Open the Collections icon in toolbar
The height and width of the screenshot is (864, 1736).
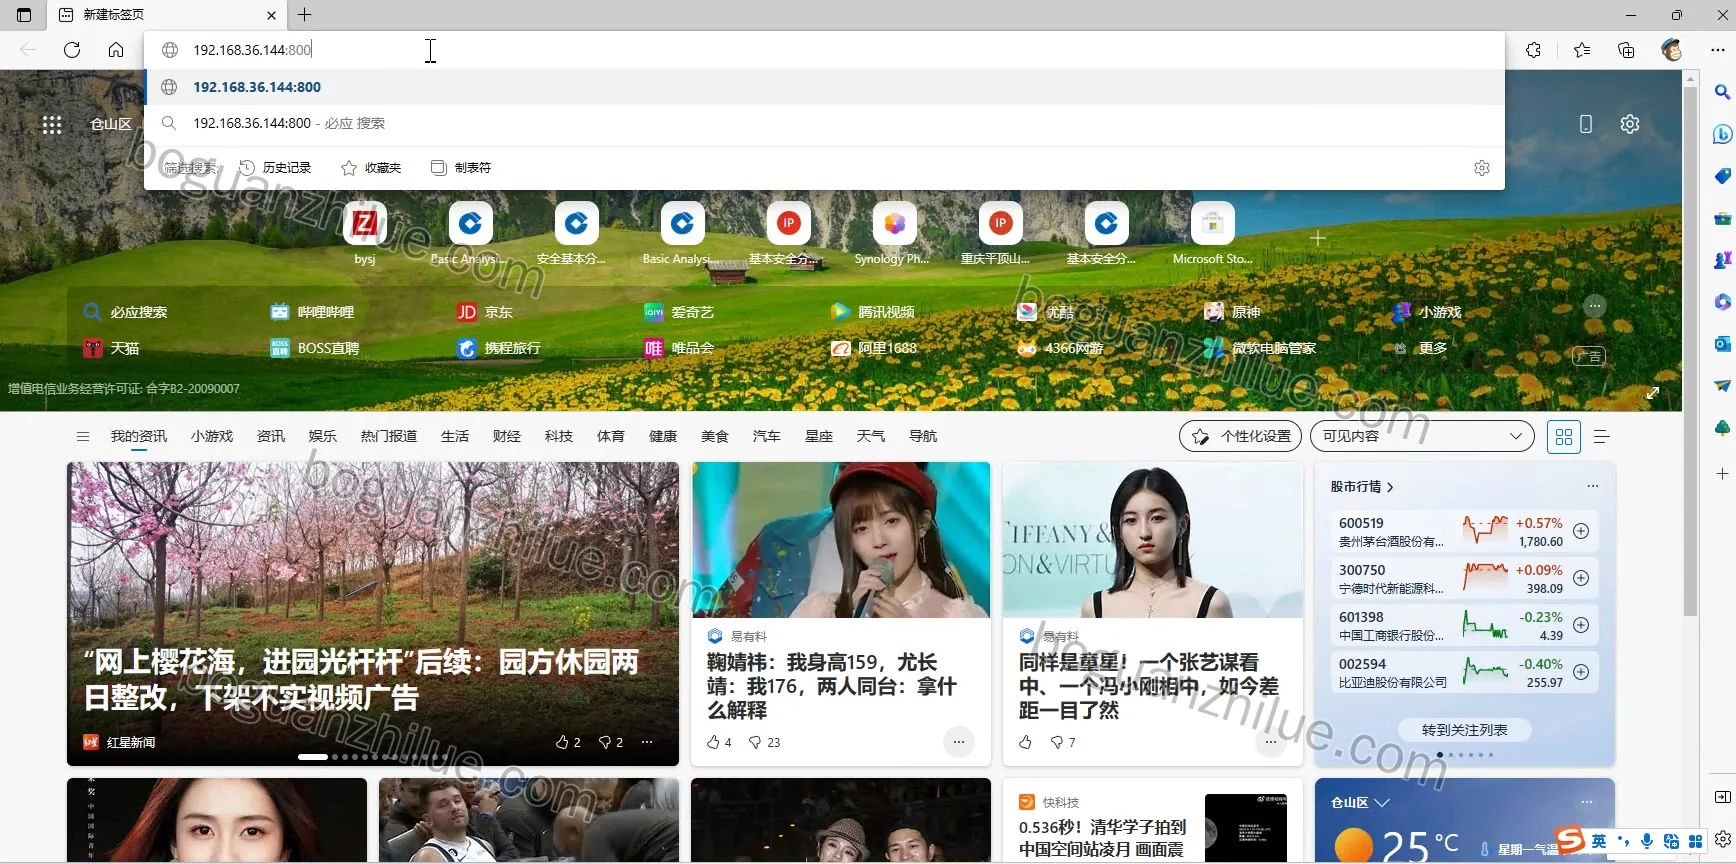click(1626, 50)
